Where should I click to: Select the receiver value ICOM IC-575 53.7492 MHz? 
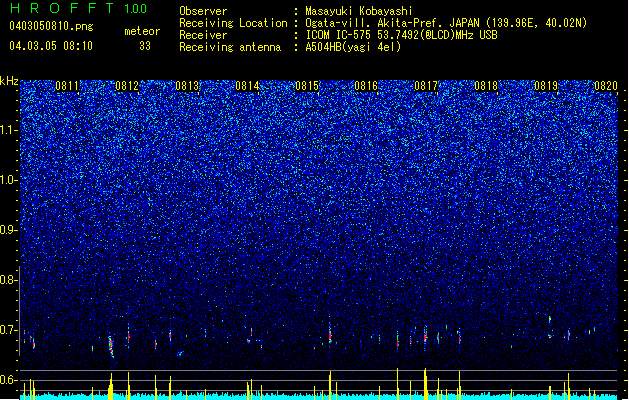pos(401,35)
